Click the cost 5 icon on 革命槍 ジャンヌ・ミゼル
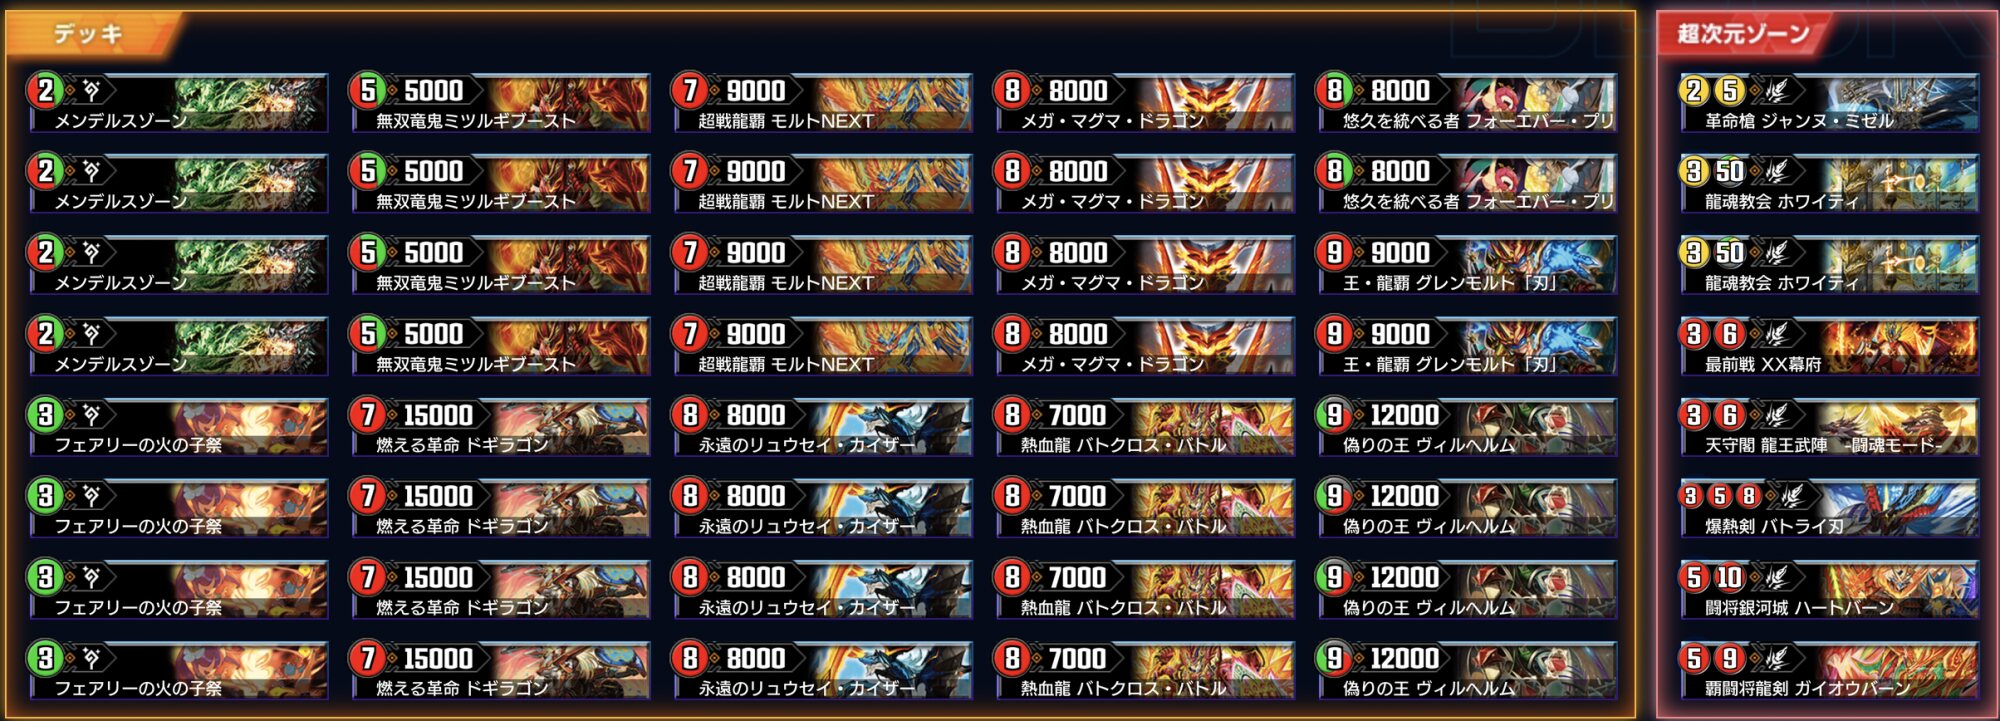 [x=1730, y=91]
